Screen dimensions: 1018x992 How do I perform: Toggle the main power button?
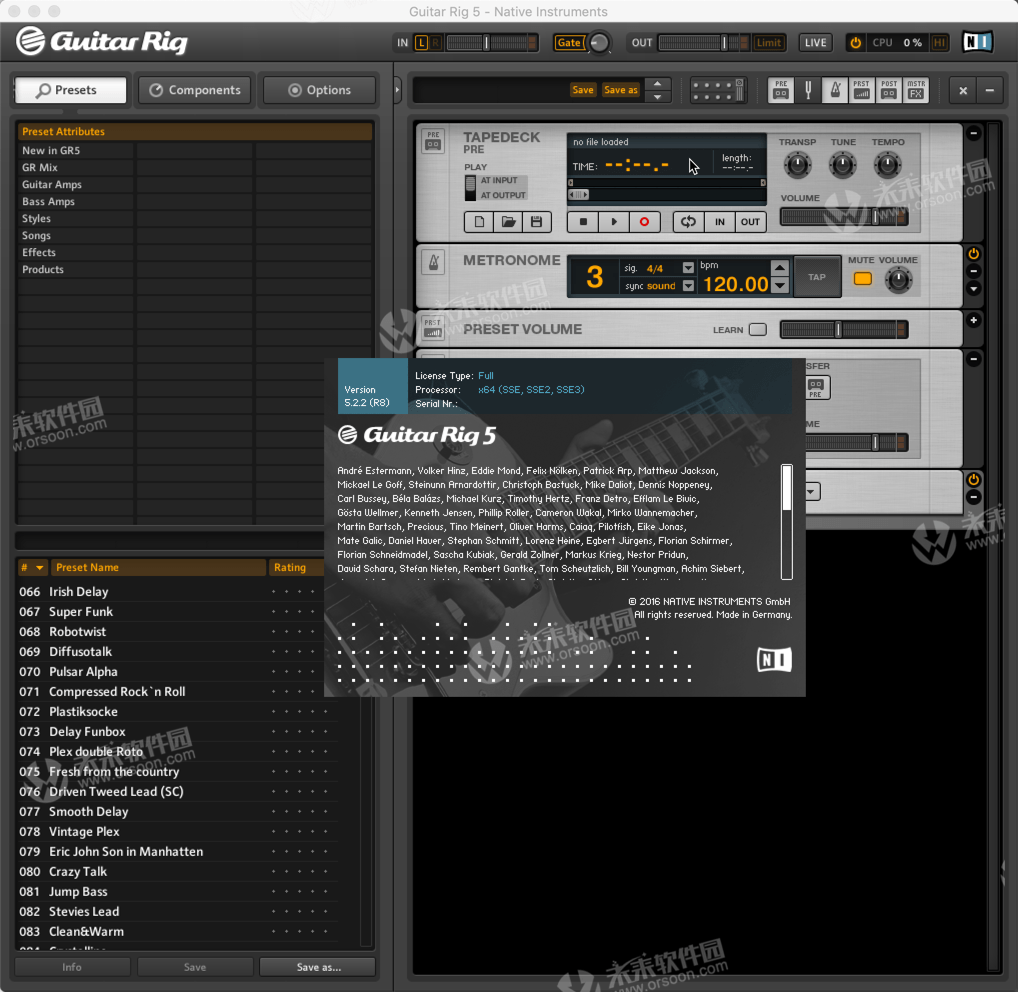click(856, 43)
